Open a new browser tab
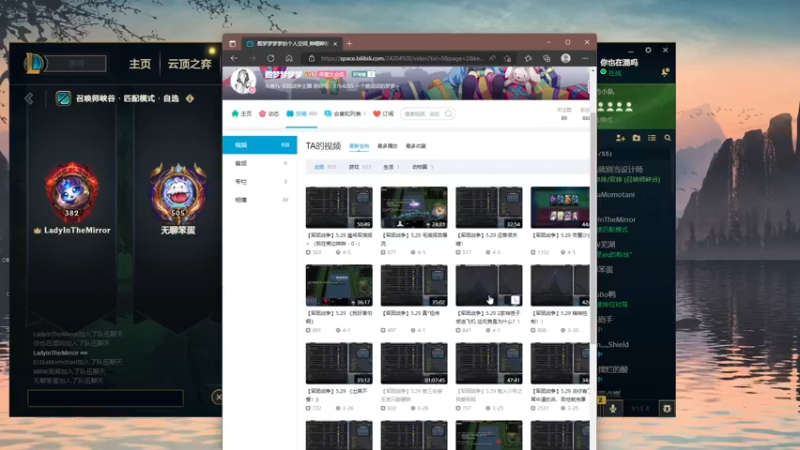Viewport: 800px width, 450px height. [349, 43]
